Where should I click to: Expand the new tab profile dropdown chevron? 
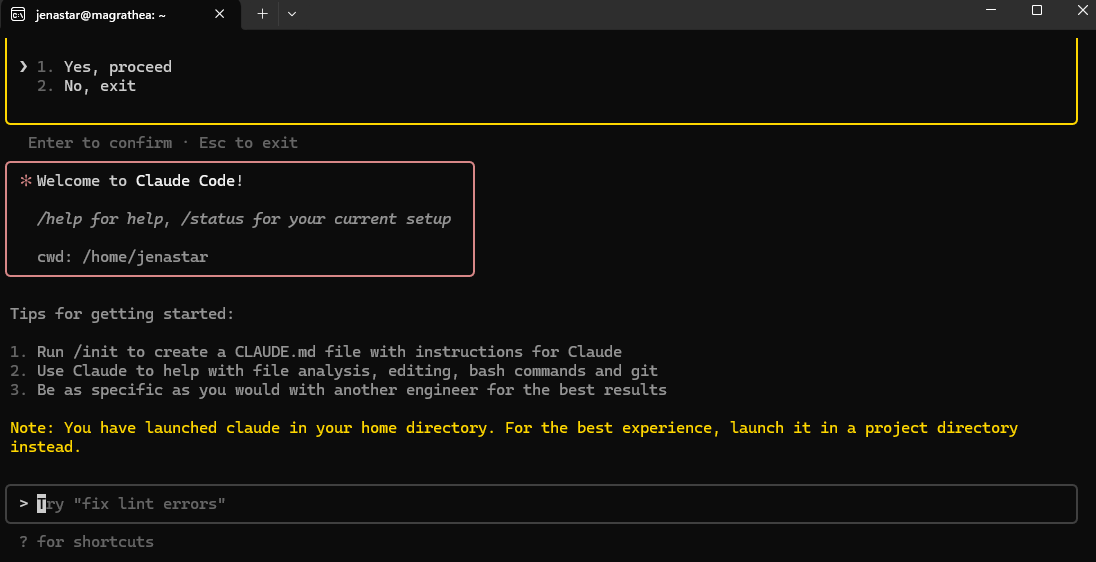pyautogui.click(x=292, y=14)
